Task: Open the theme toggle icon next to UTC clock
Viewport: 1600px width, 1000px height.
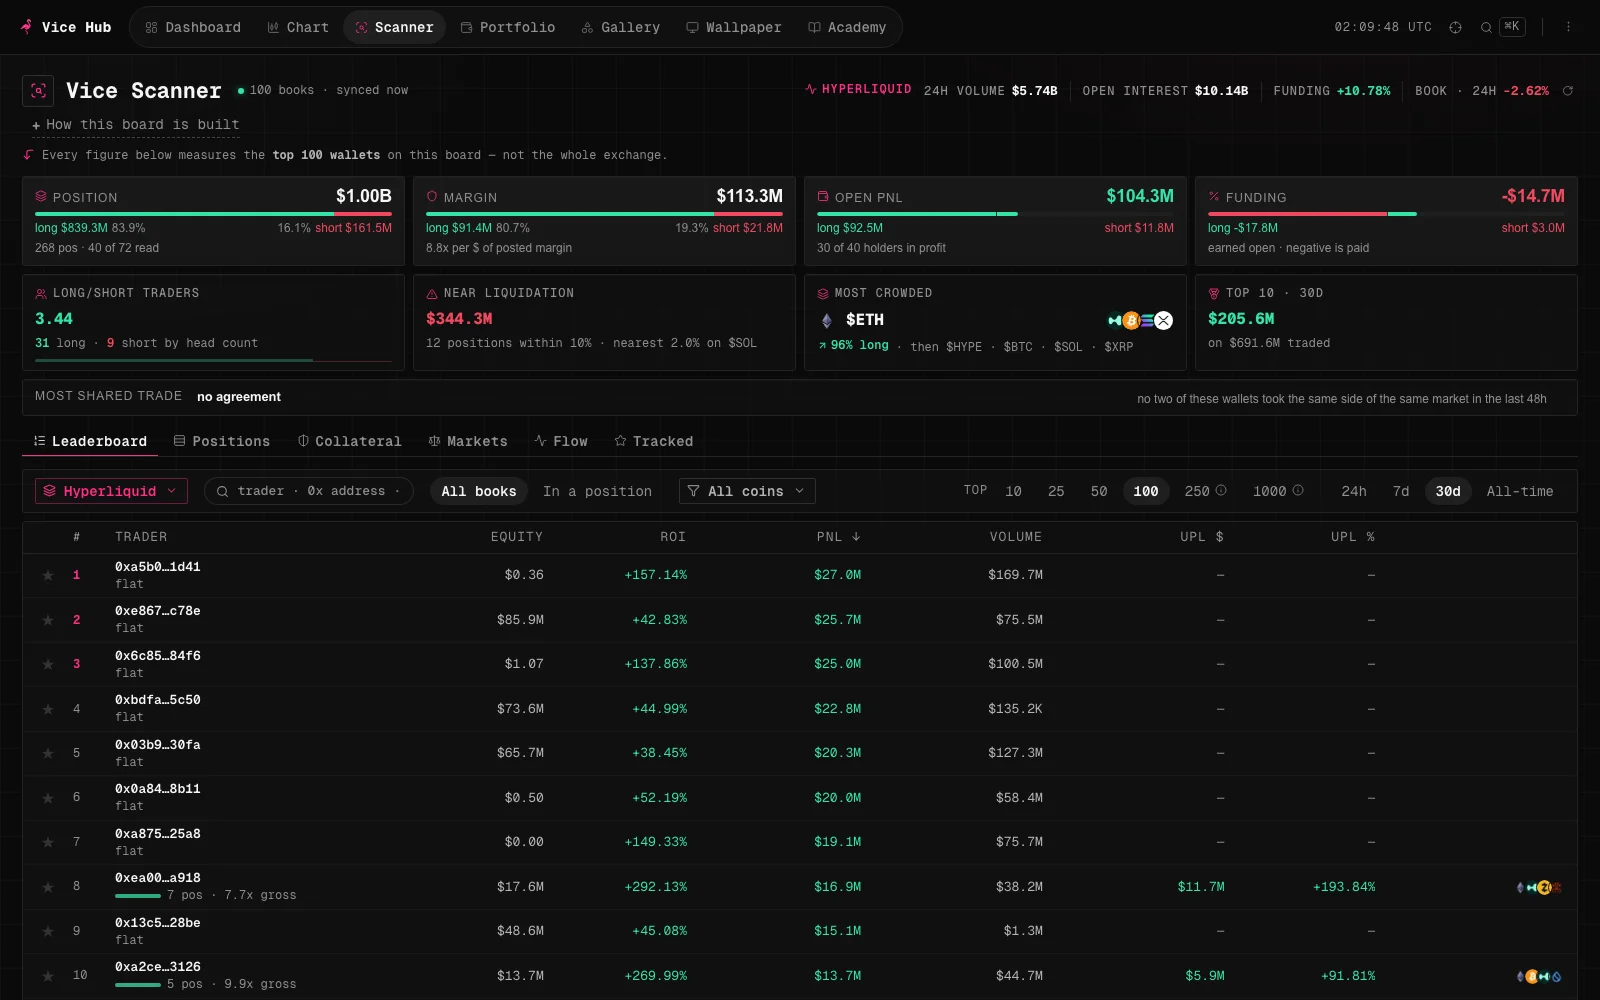Action: click(x=1455, y=28)
